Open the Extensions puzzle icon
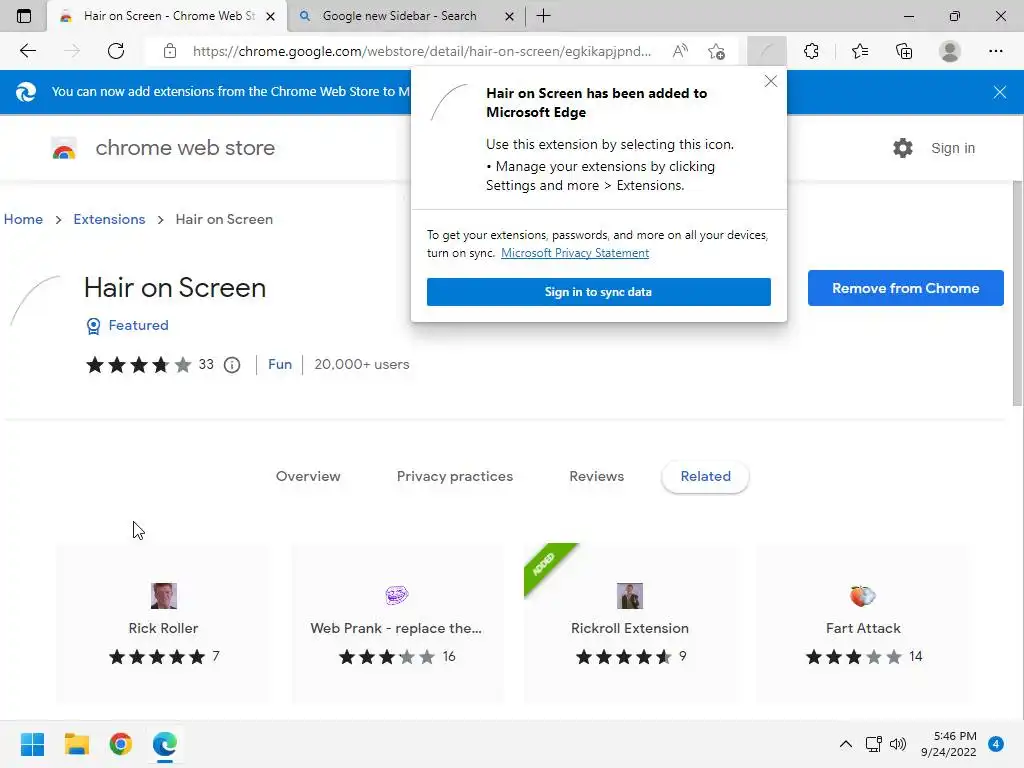 (x=811, y=51)
